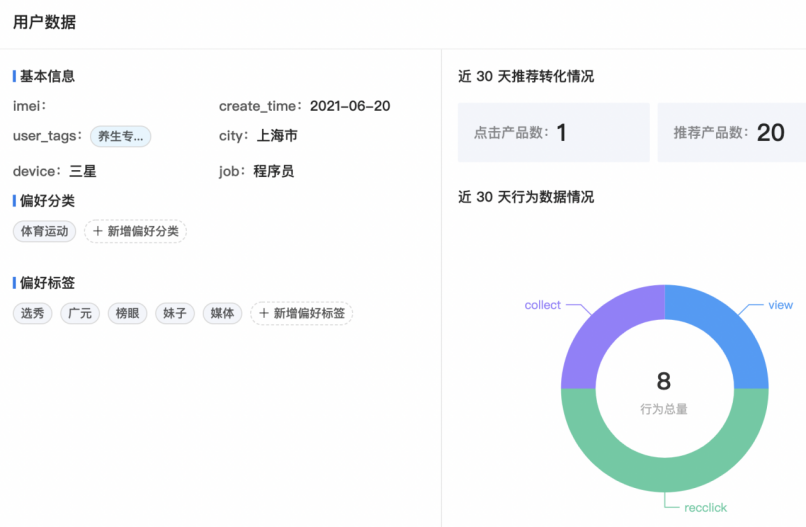Click the recclick chart label

pos(705,508)
